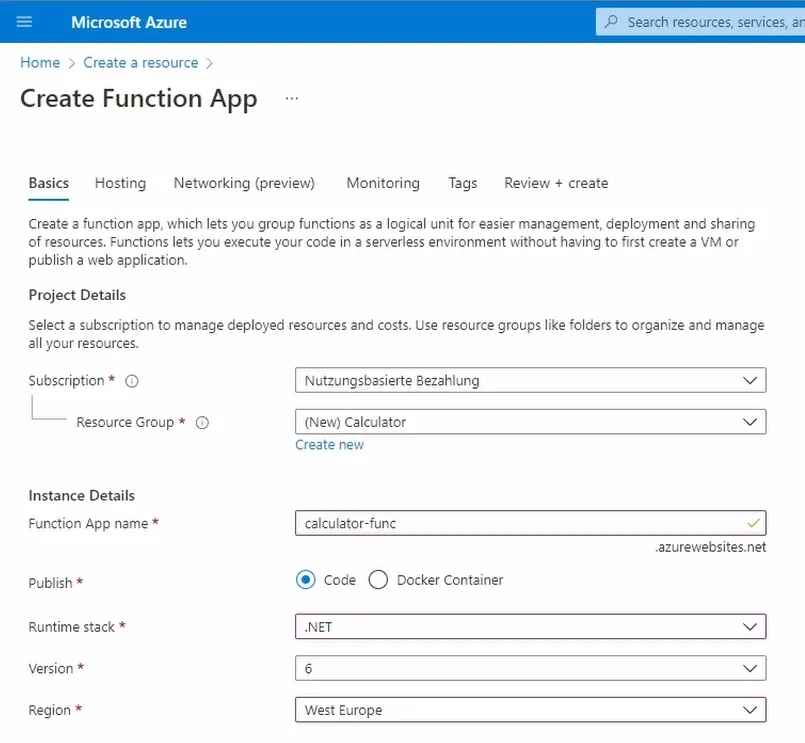805x743 pixels.
Task: Open the Region dropdown
Action: coord(530,710)
